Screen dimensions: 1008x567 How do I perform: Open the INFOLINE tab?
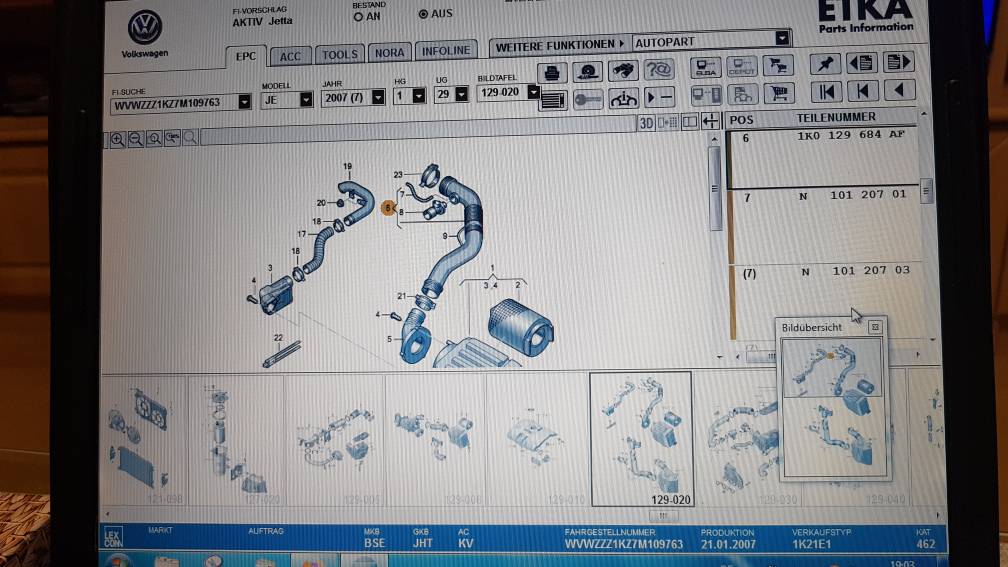446,51
